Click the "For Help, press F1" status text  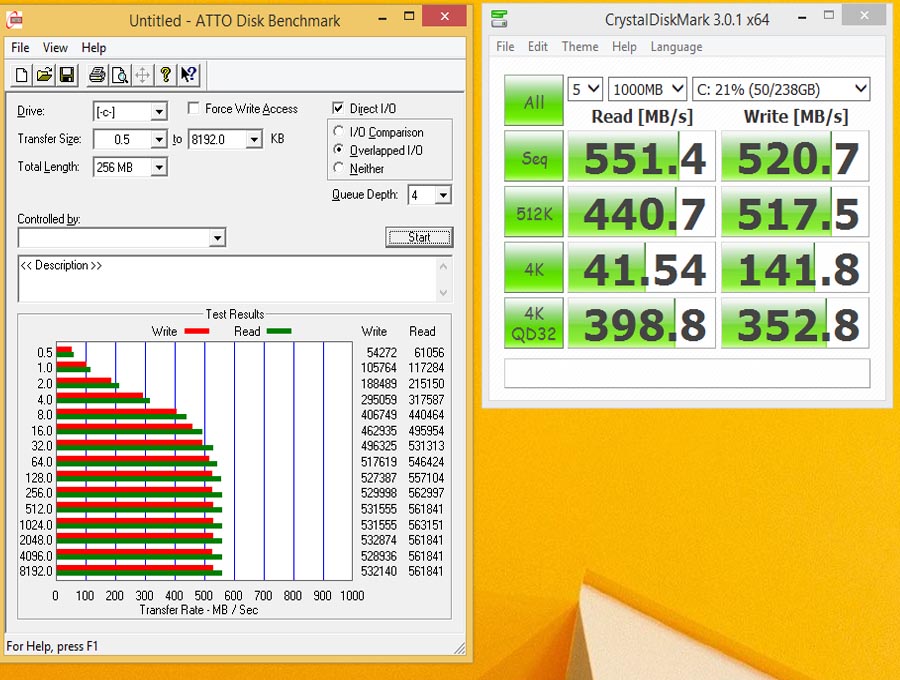[52, 646]
